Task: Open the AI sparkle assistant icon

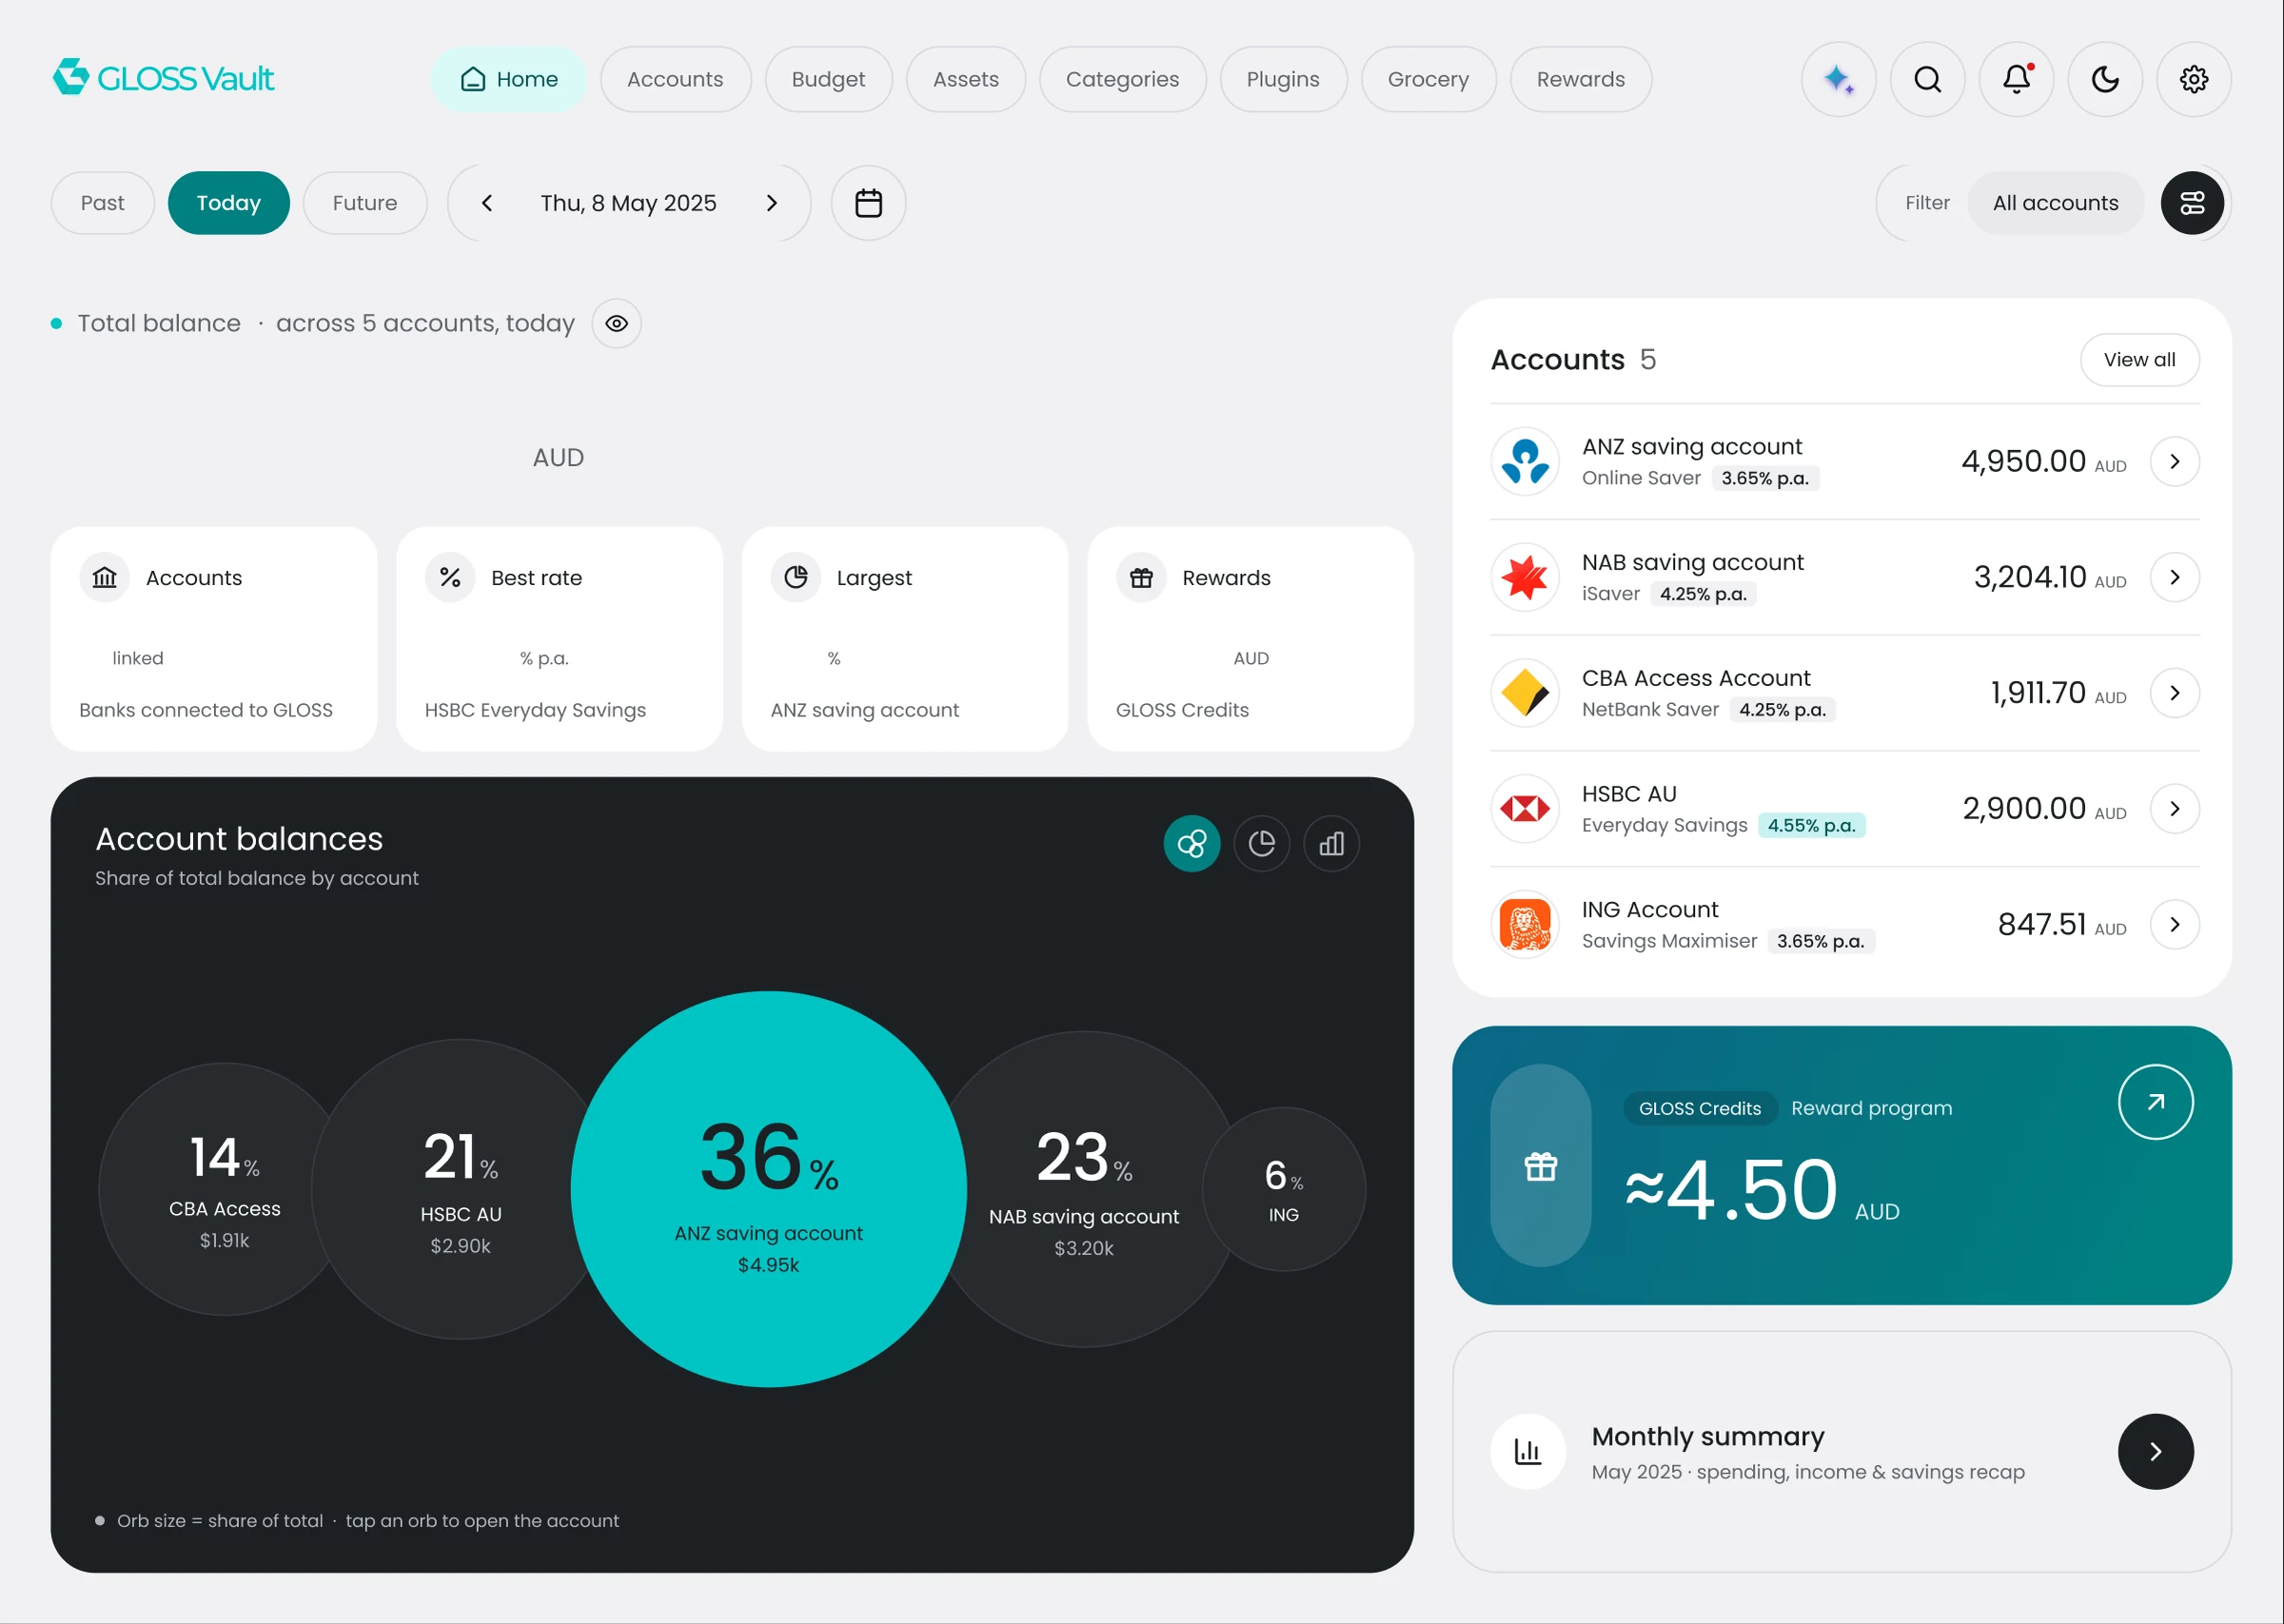Action: 1838,79
